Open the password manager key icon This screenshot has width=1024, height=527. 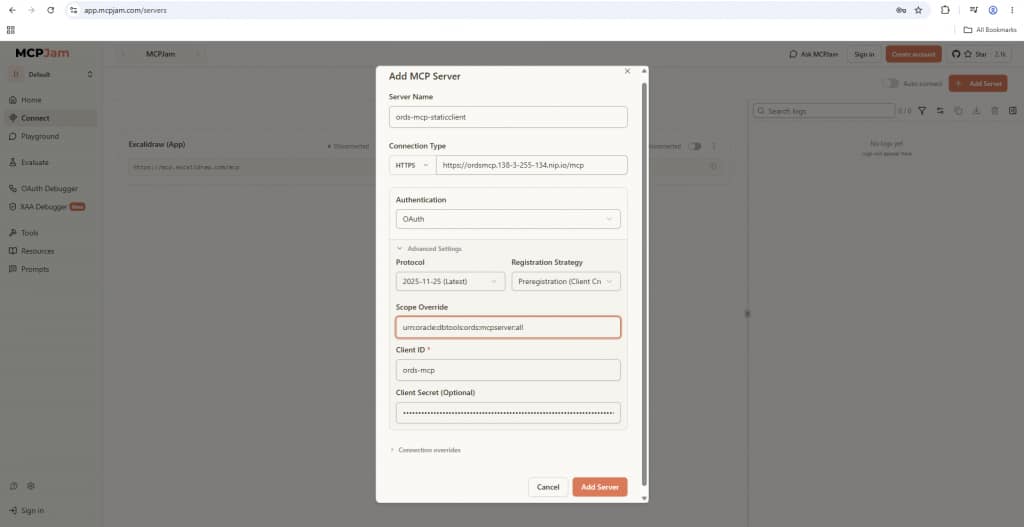point(901,10)
